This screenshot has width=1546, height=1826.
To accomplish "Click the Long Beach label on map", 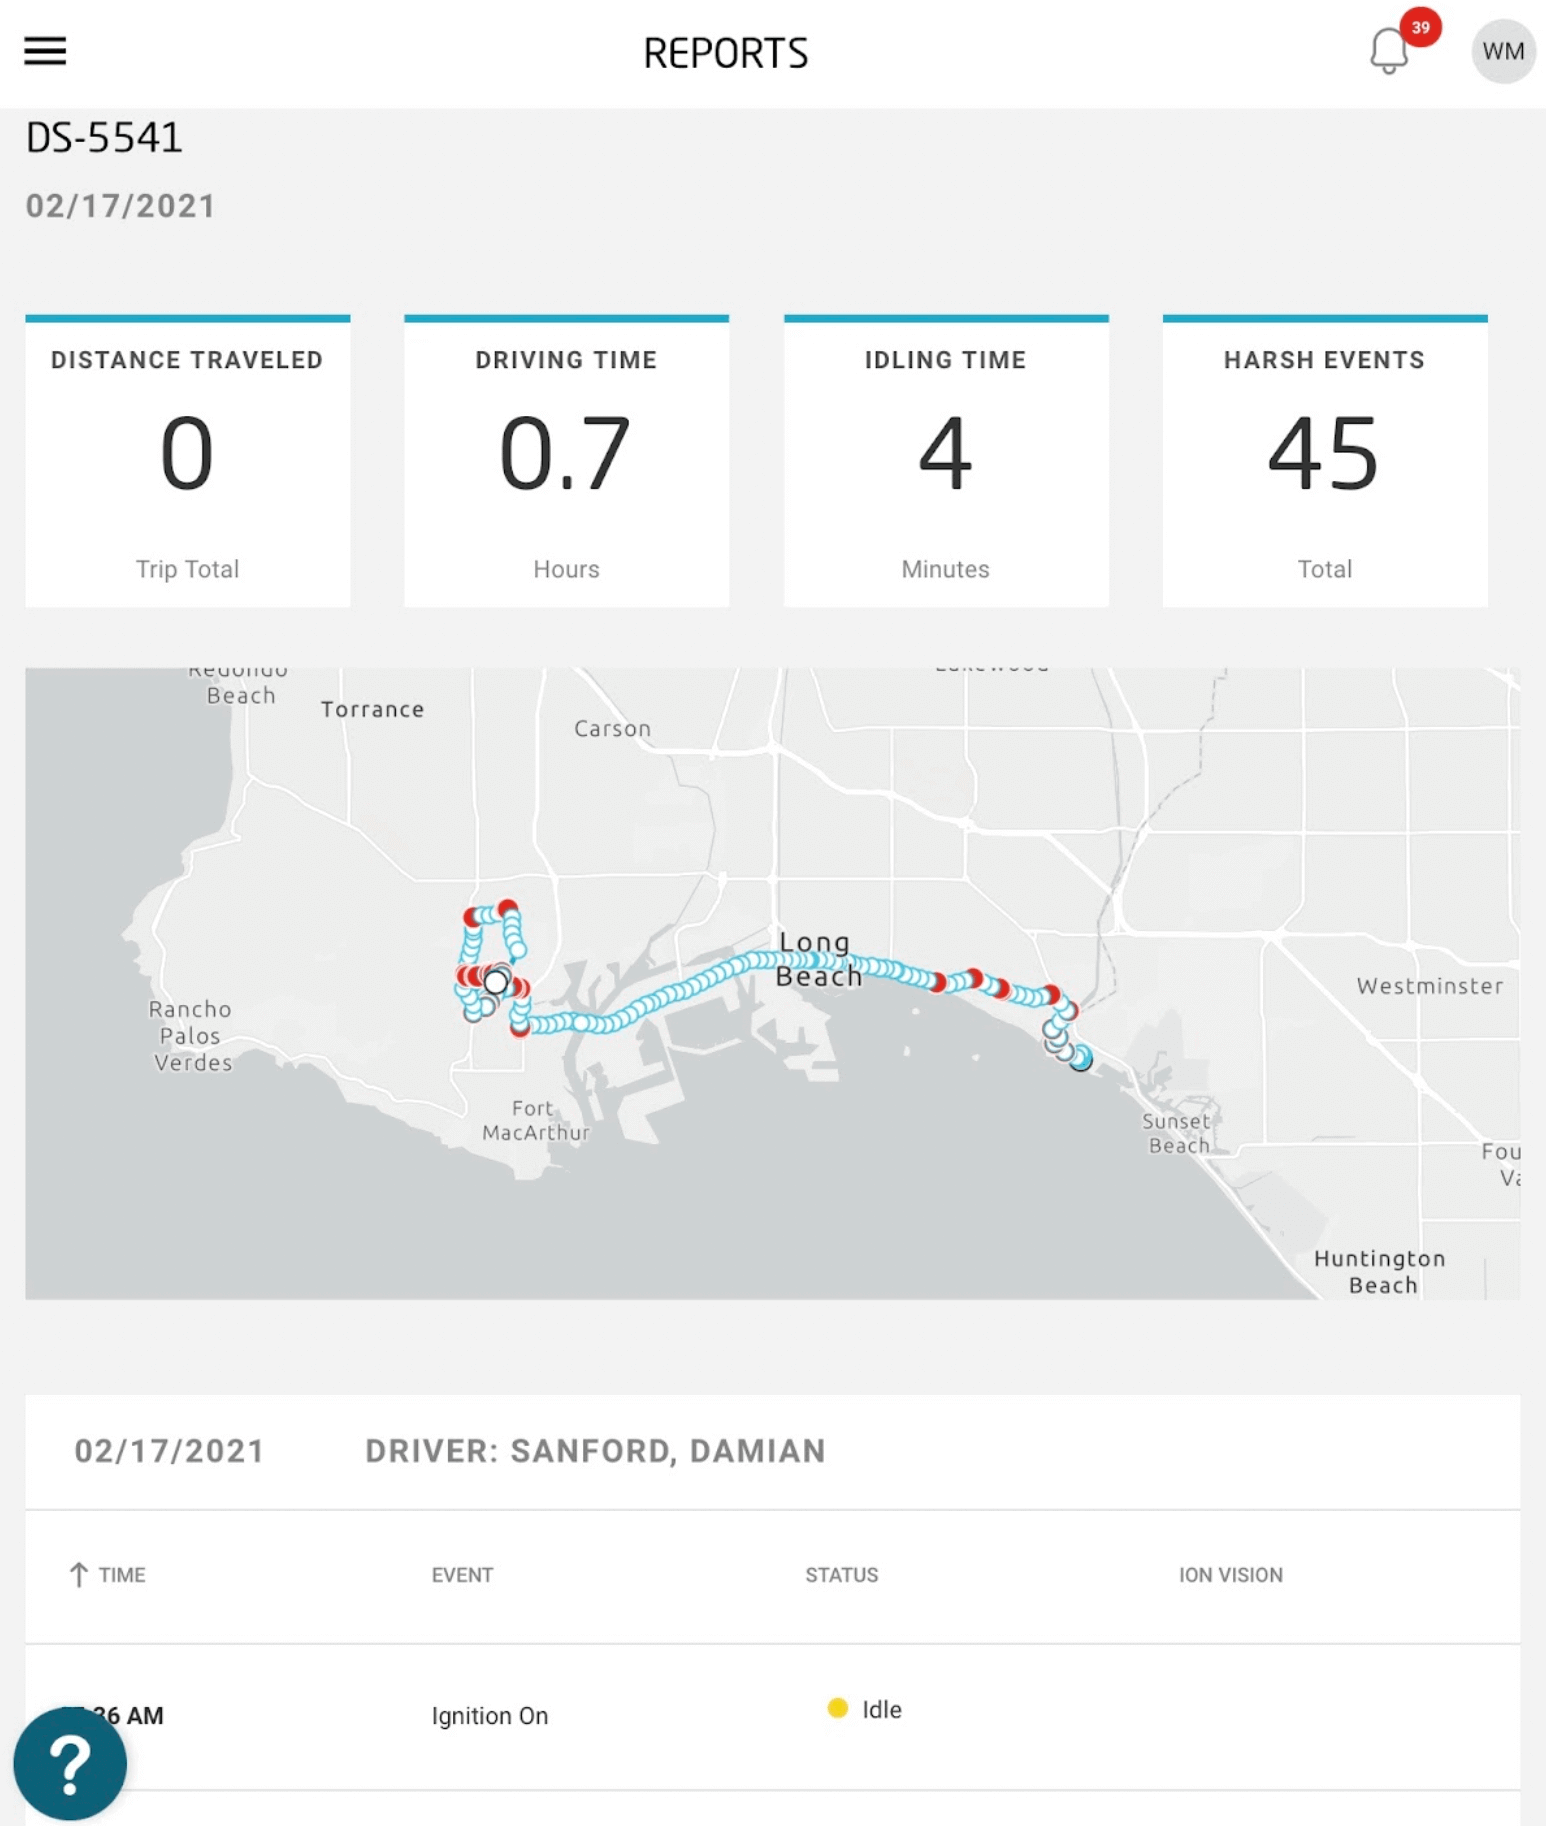I will tap(817, 958).
